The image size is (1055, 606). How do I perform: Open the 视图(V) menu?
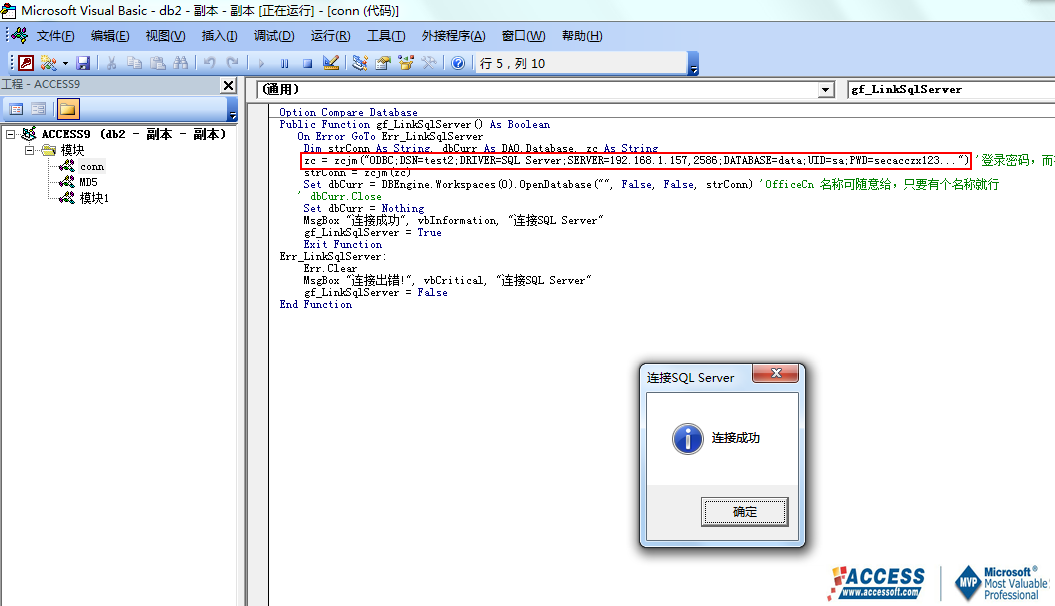[165, 36]
